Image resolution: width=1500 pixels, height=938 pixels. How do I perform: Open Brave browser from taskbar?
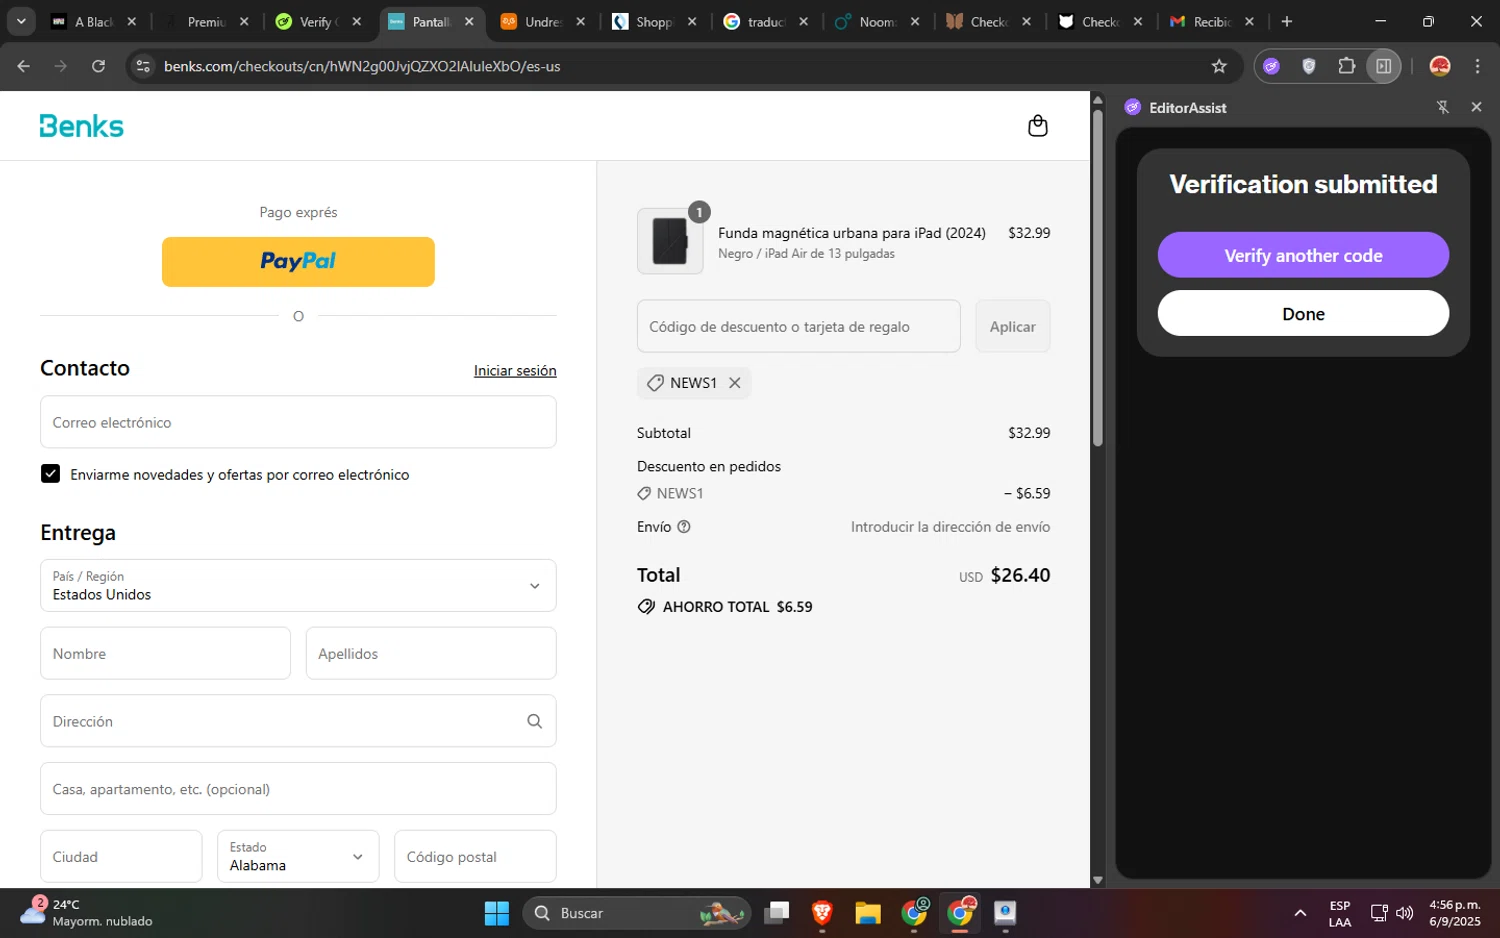[x=822, y=913]
